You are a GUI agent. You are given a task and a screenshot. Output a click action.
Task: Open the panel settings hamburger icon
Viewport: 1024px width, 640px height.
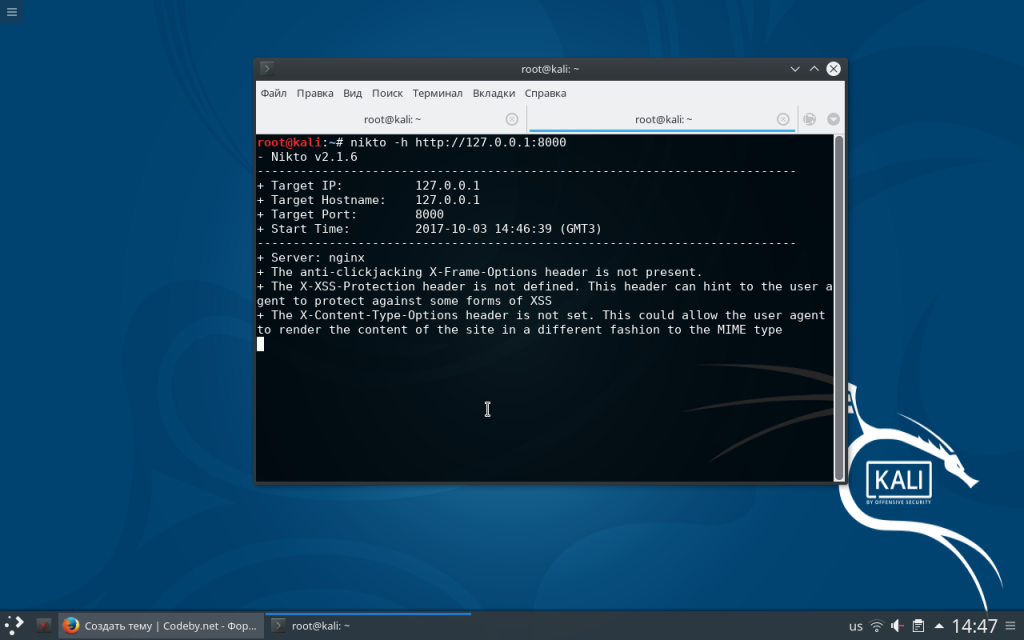point(1011,625)
